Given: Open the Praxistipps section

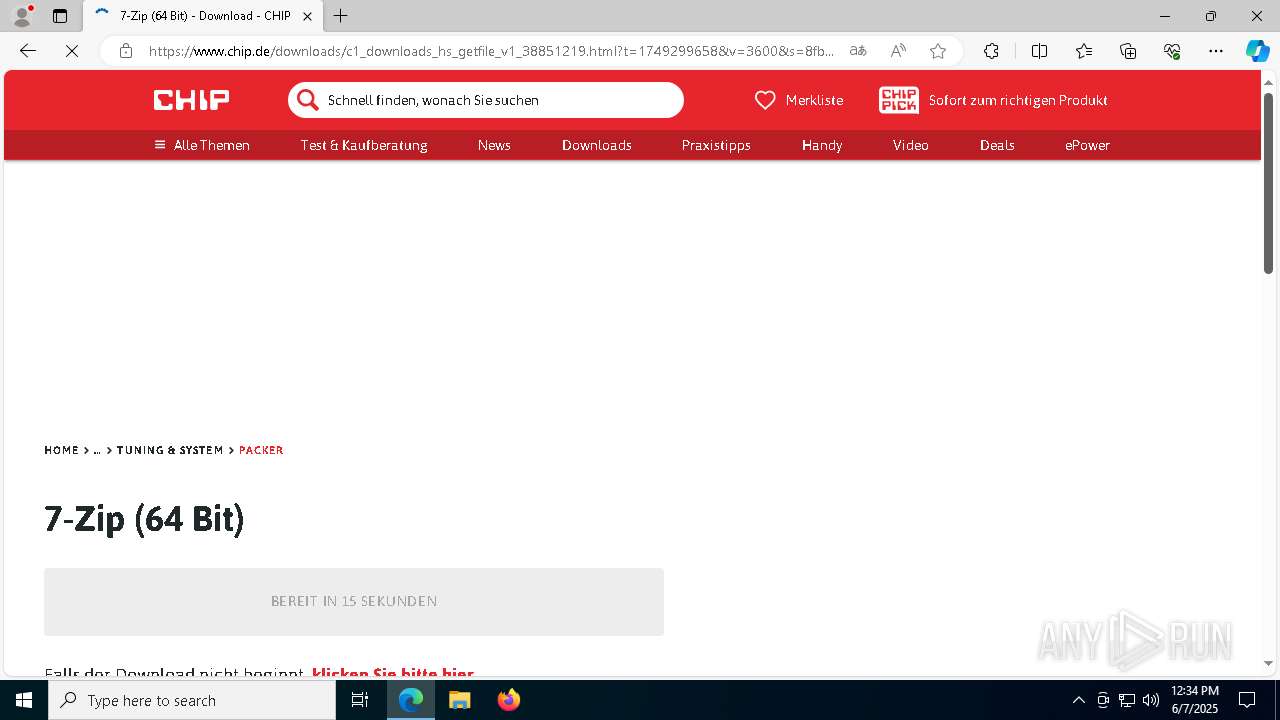Looking at the screenshot, I should click(716, 145).
